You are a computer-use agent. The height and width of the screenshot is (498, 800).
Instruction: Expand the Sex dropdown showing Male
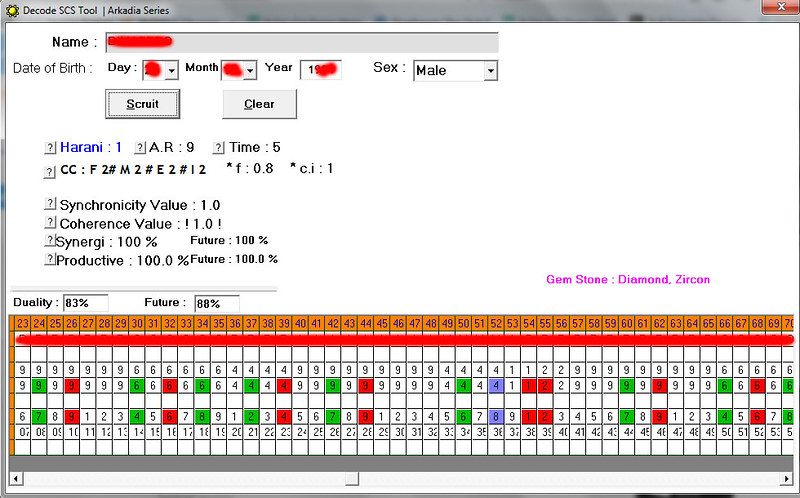[x=490, y=70]
